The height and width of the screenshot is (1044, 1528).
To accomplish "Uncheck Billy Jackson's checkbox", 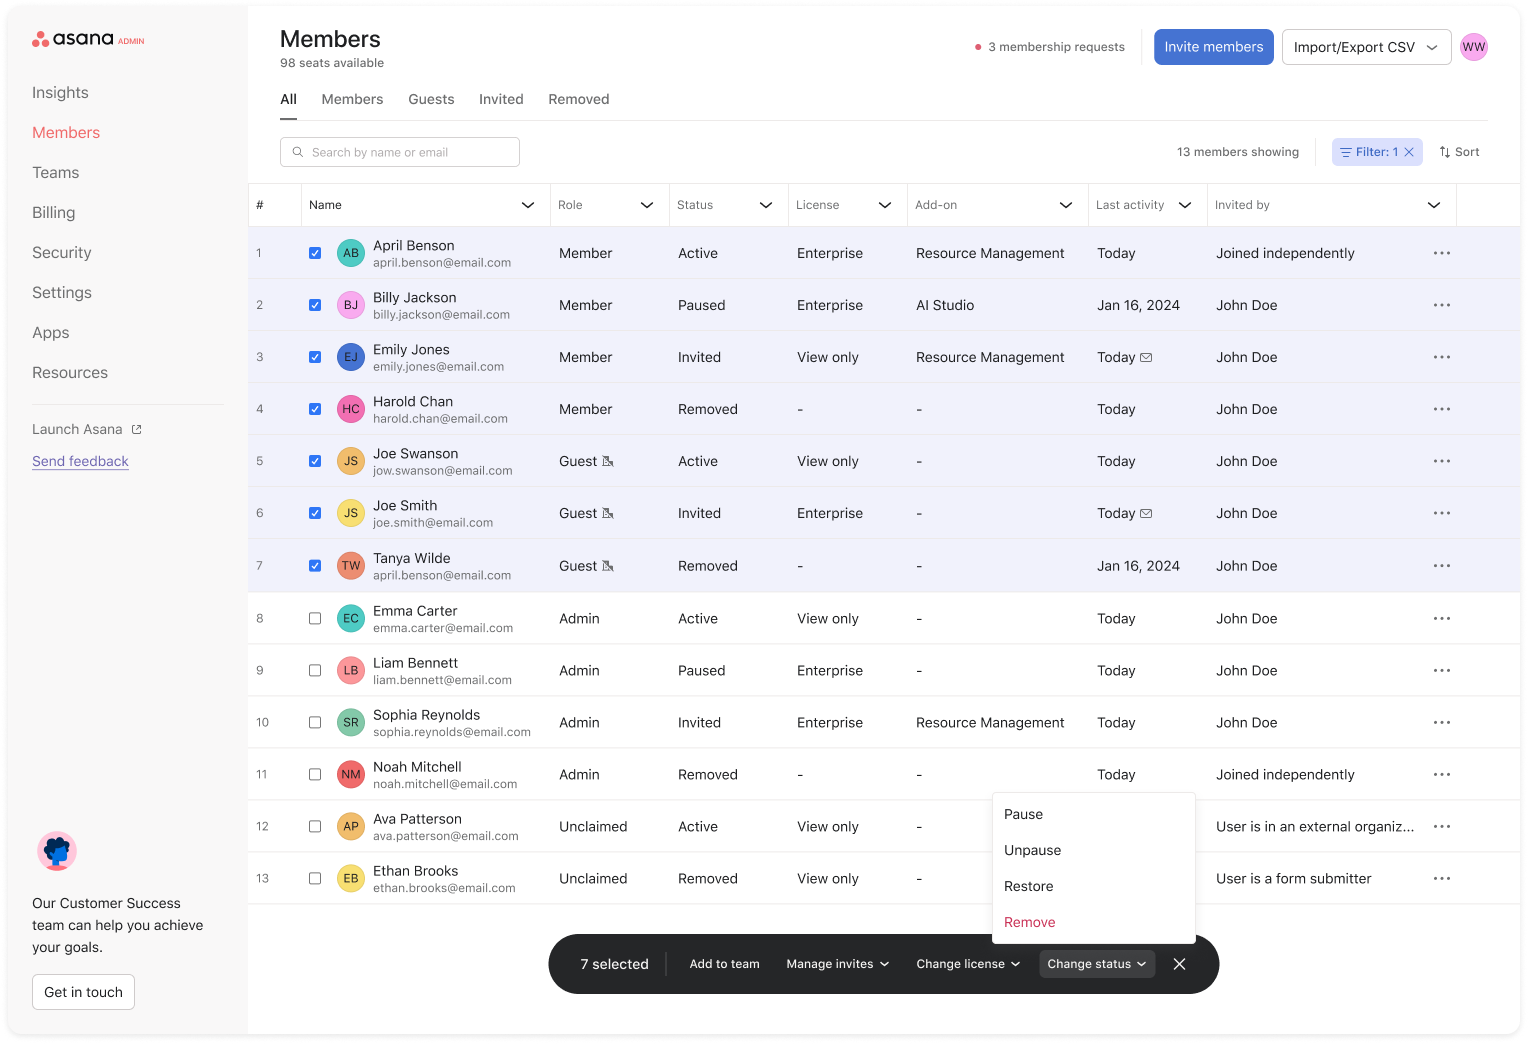I will click(x=315, y=305).
